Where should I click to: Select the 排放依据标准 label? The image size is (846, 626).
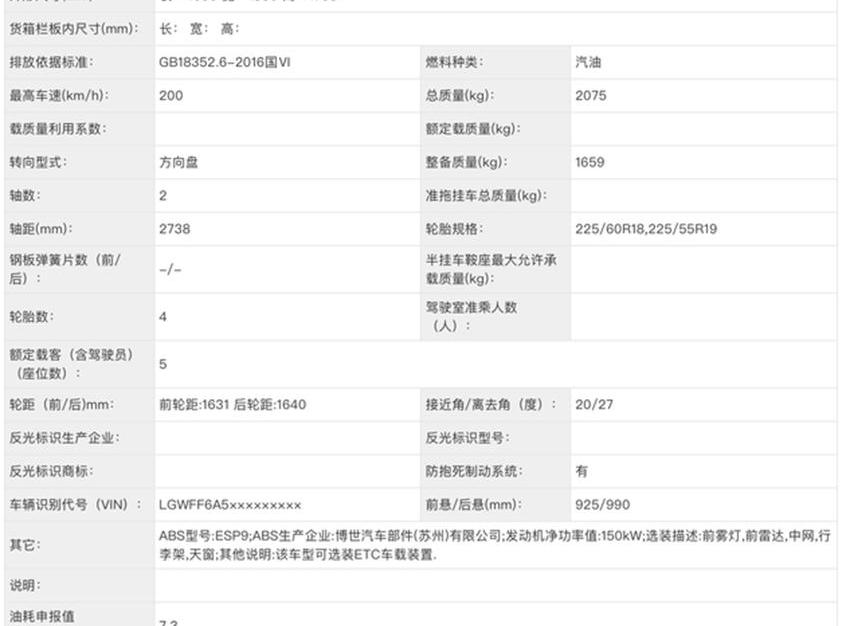coord(51,62)
